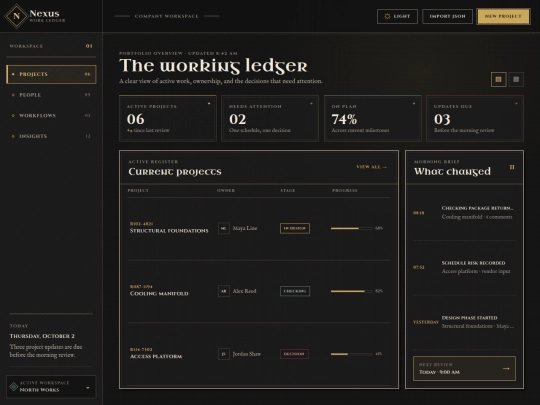Open the Projects section in sidebar
This screenshot has height=405, width=540.
[51, 74]
